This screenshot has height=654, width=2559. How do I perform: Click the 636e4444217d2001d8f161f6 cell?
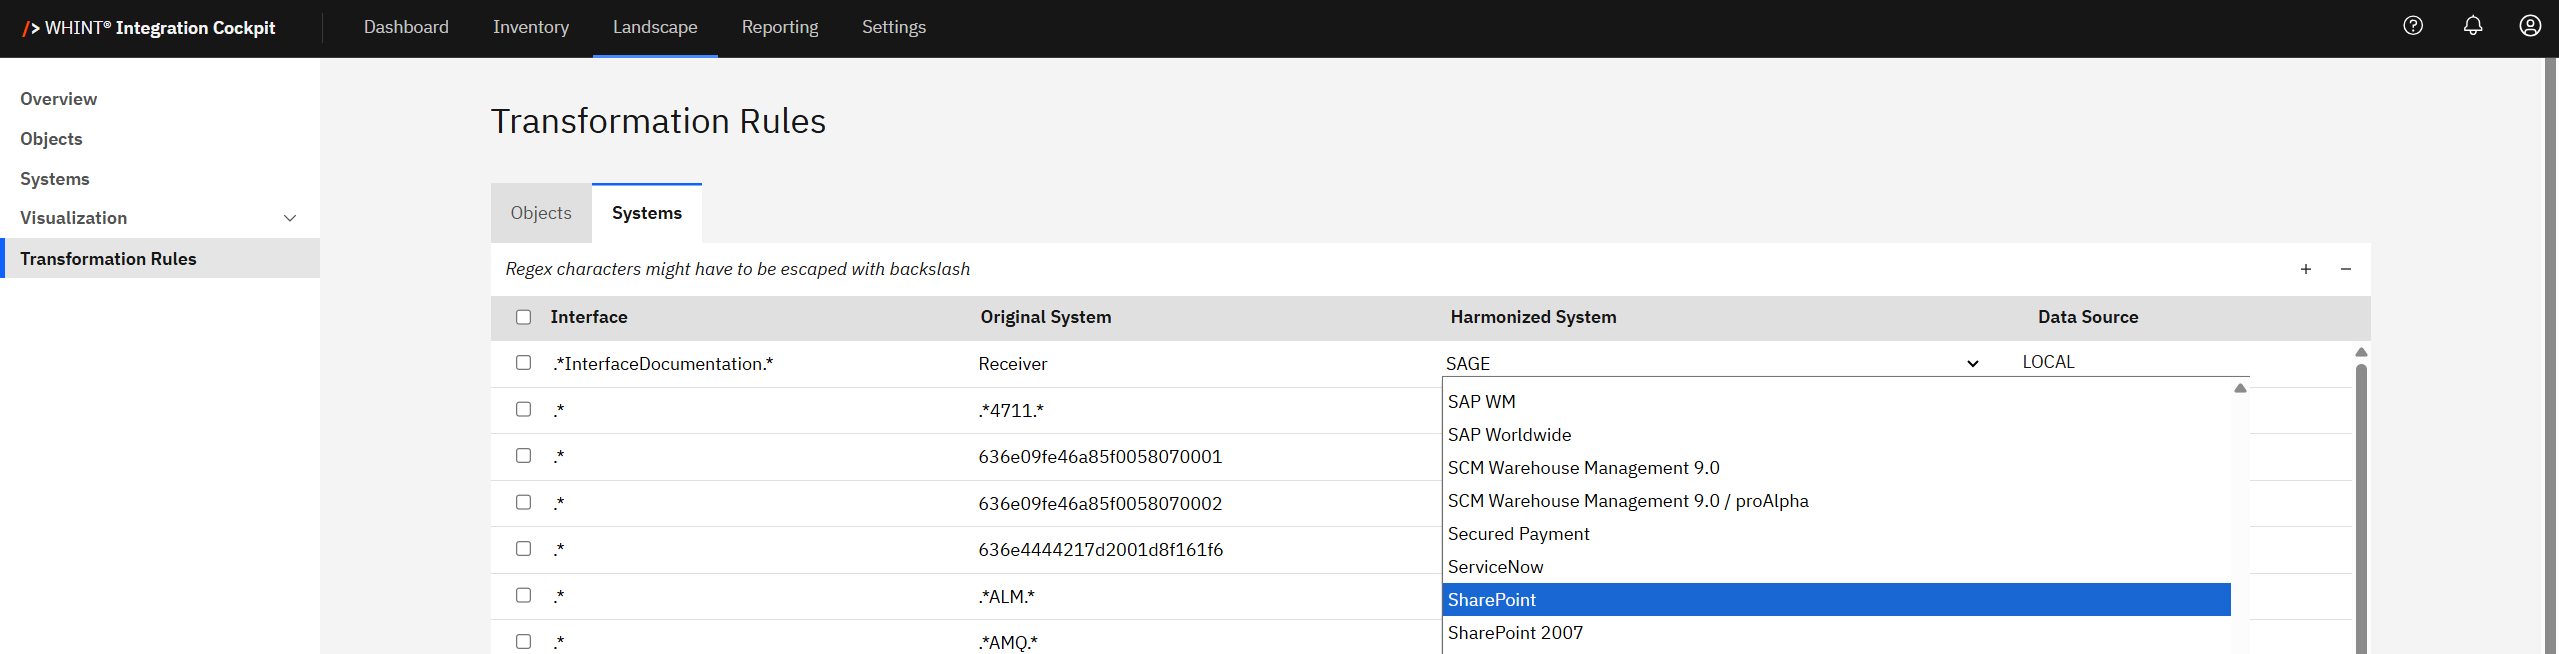coord(1101,550)
